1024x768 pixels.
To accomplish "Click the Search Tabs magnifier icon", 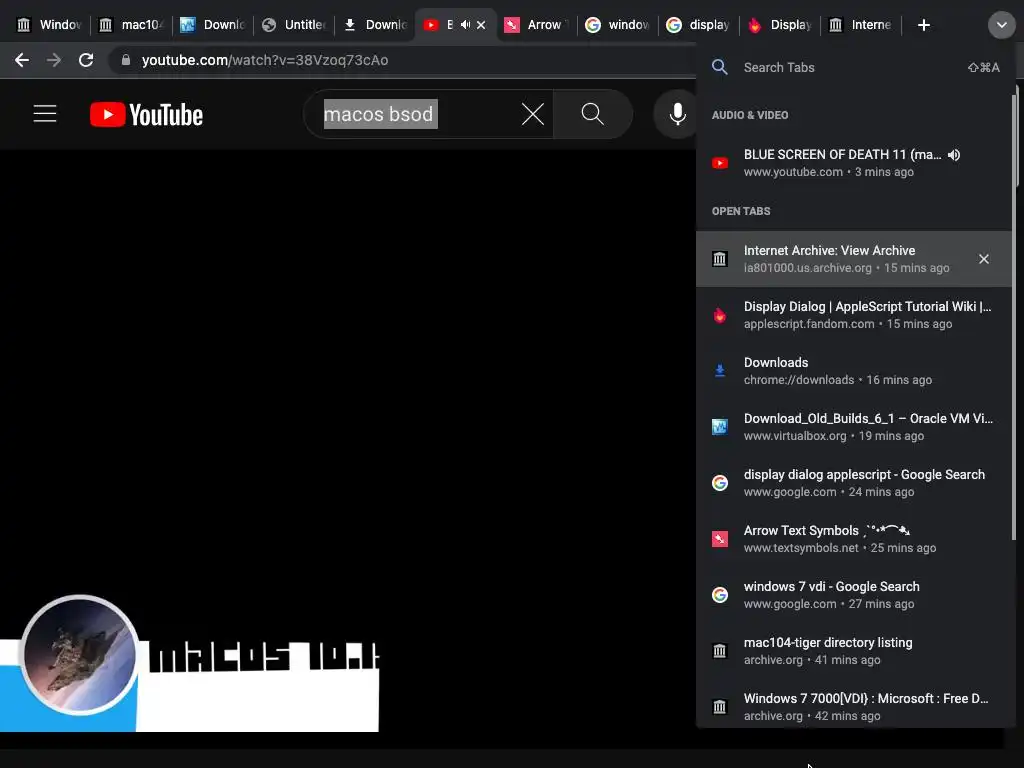I will pyautogui.click(x=720, y=67).
